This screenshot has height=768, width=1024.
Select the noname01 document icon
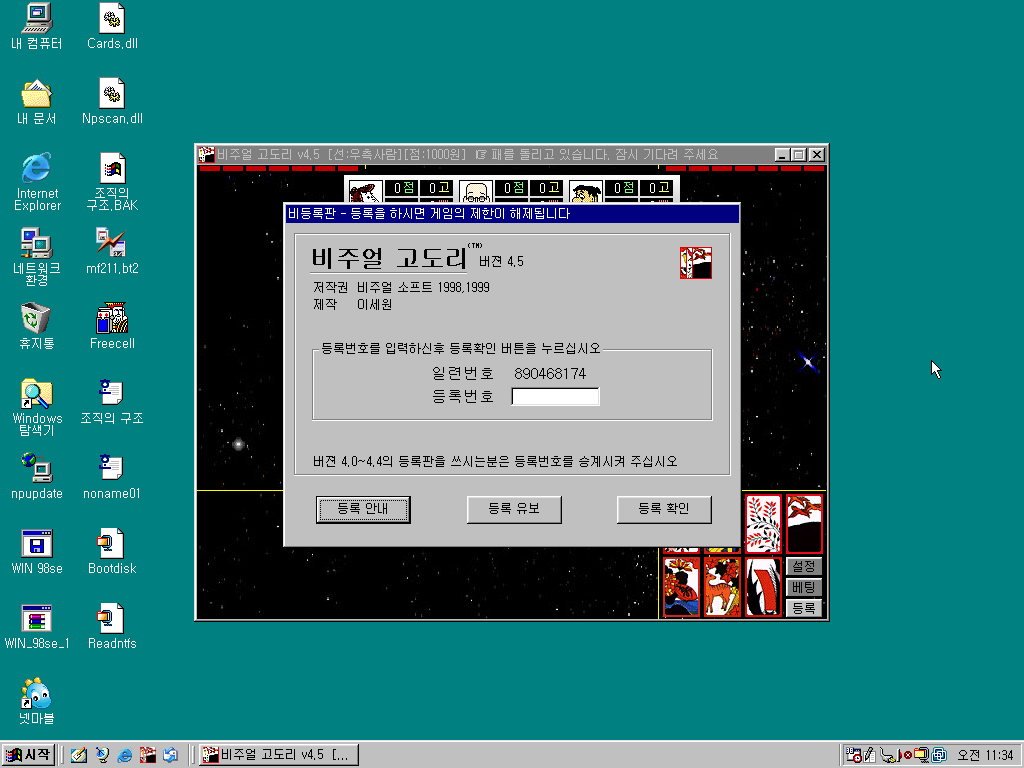(x=112, y=477)
